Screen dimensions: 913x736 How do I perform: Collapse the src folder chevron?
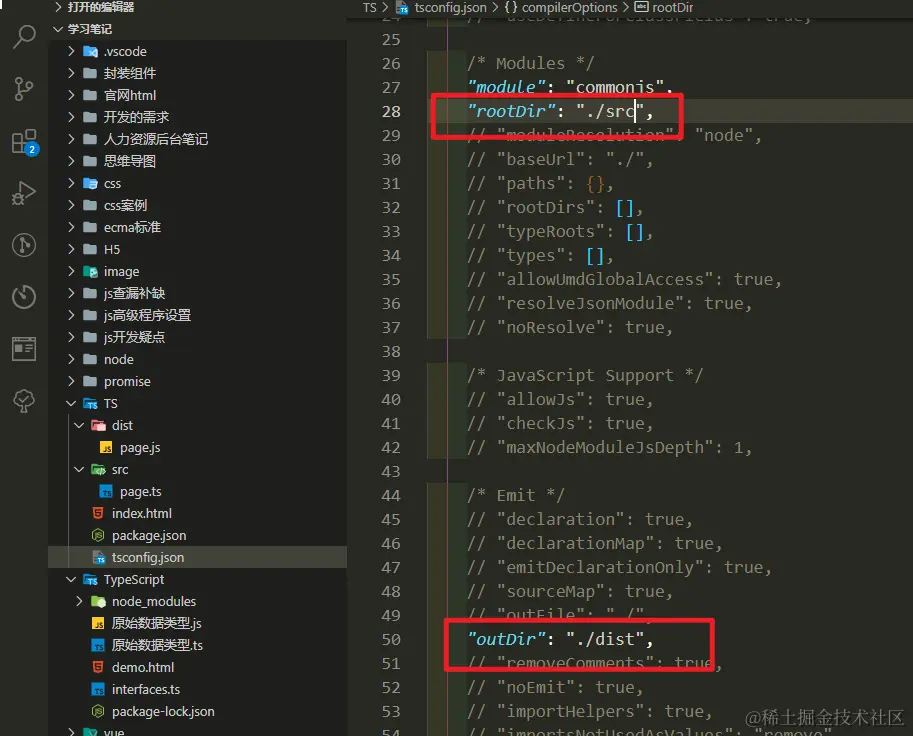79,470
